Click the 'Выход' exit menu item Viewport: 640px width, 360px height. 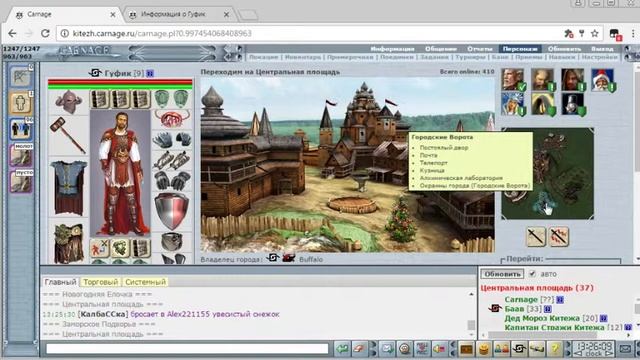pos(602,49)
